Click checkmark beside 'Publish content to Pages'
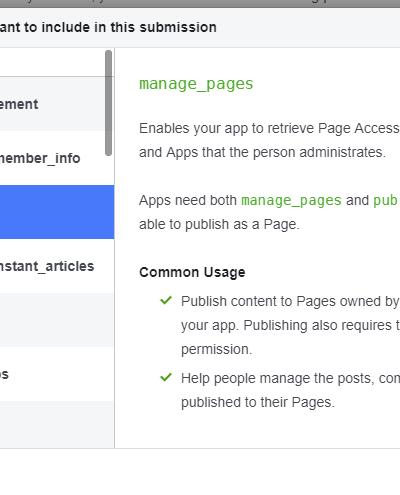 (x=166, y=300)
